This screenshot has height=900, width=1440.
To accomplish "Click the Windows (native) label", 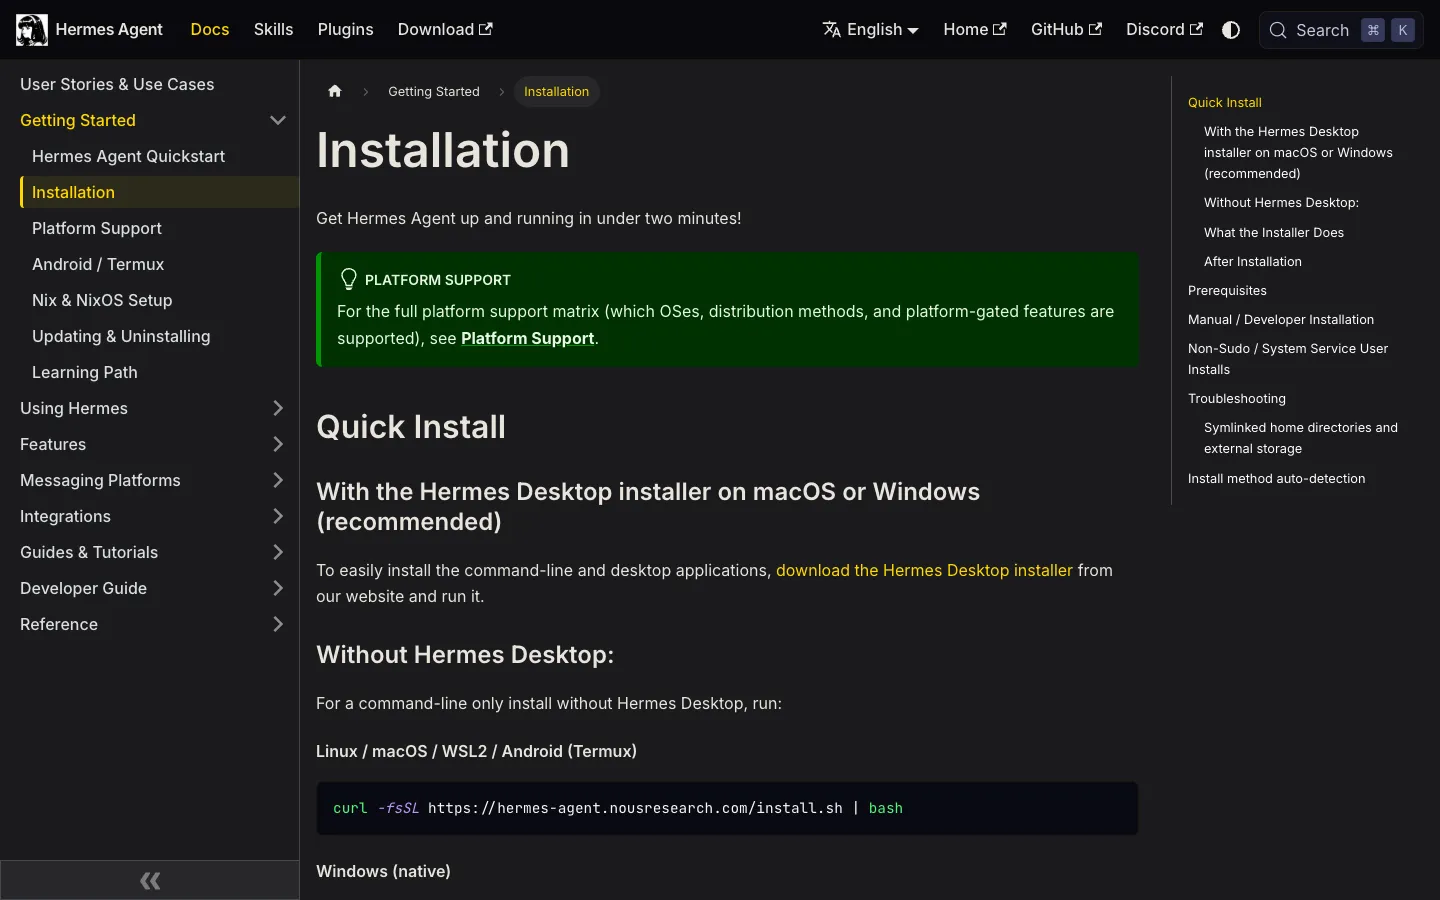I will (x=383, y=871).
